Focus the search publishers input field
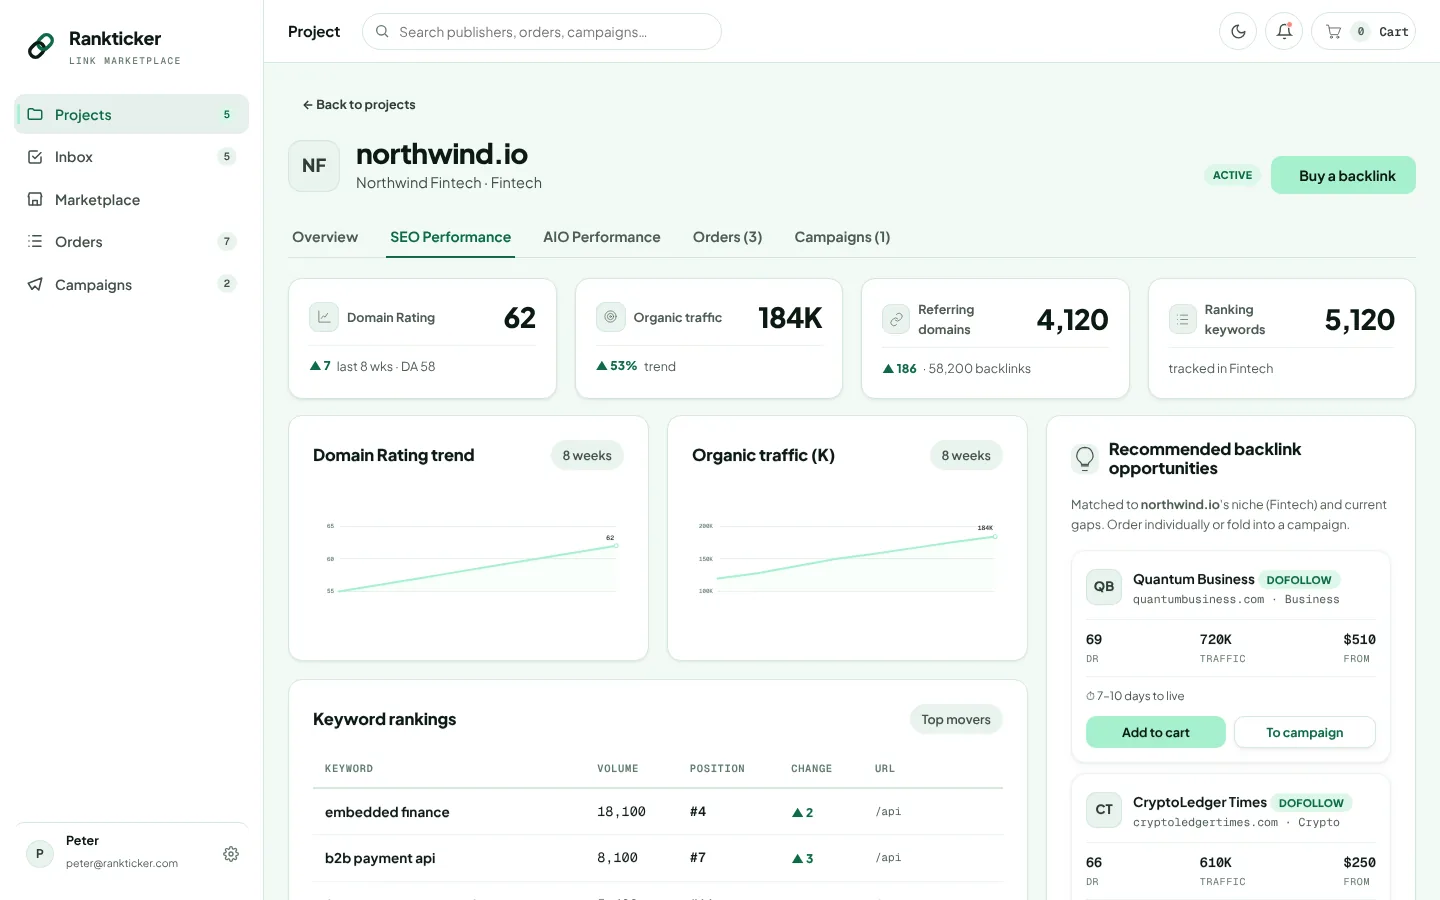 click(542, 32)
